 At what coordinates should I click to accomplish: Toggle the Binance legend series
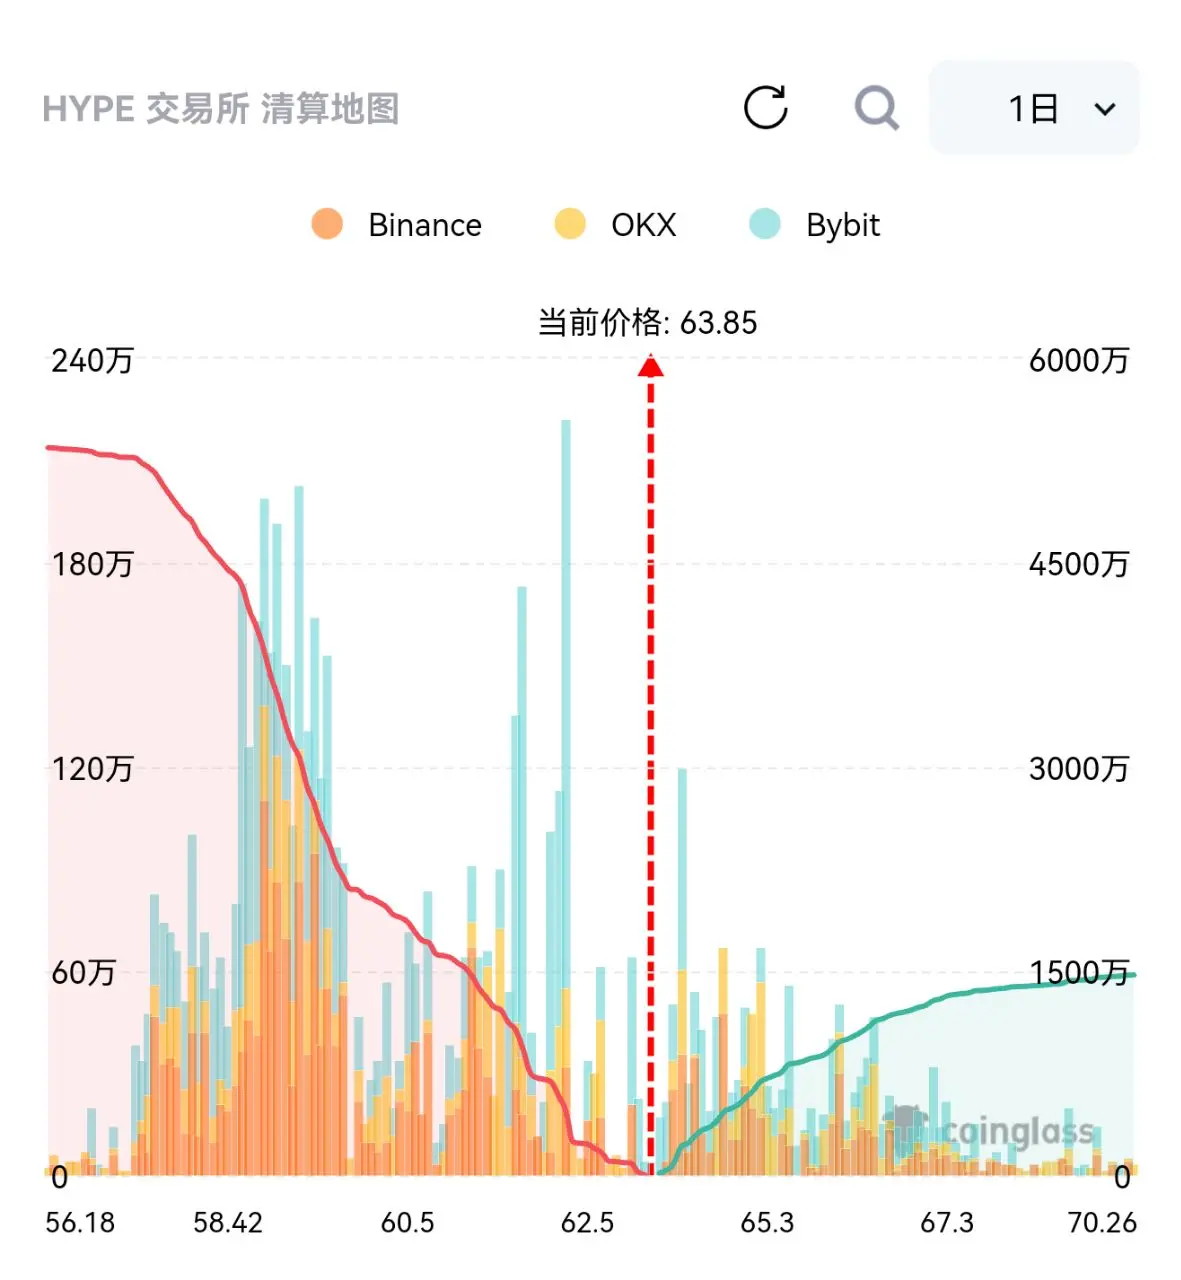tap(397, 224)
